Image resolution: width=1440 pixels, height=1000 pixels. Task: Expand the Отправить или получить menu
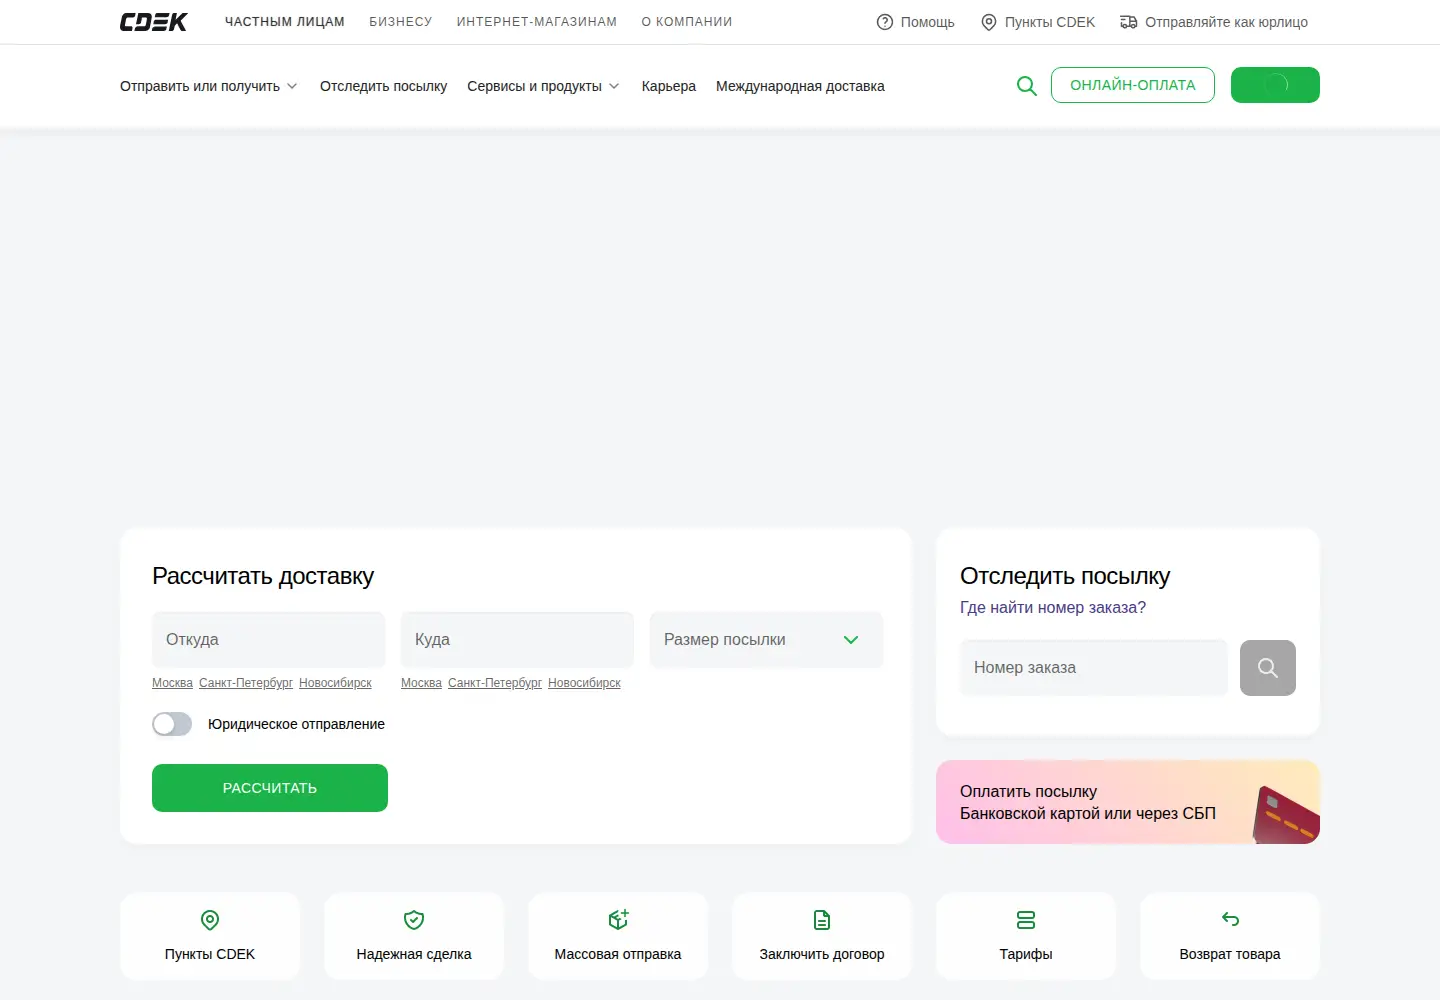[209, 86]
